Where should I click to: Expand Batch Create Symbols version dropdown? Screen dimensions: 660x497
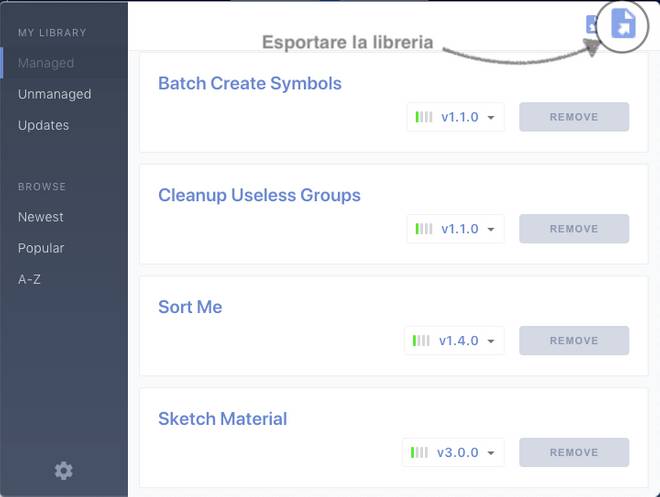(456, 117)
